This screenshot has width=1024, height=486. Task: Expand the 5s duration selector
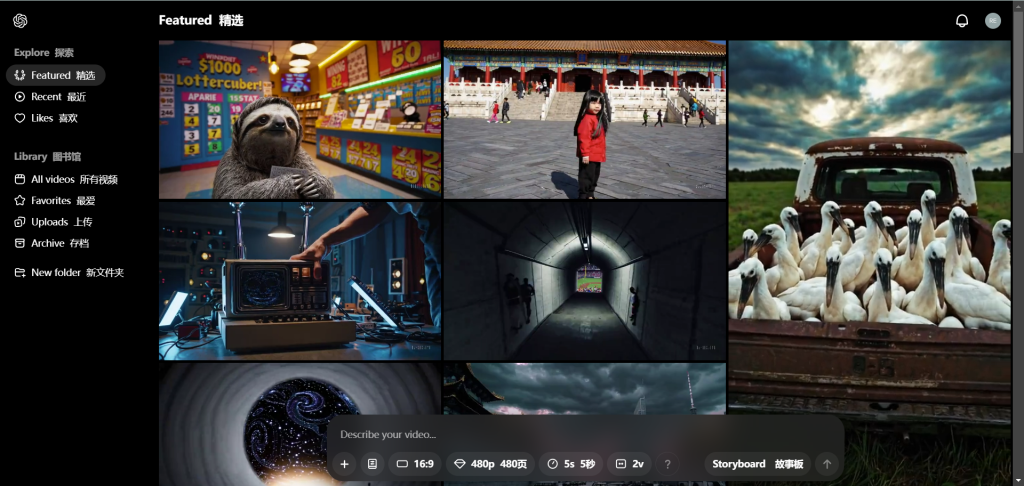[x=571, y=464]
